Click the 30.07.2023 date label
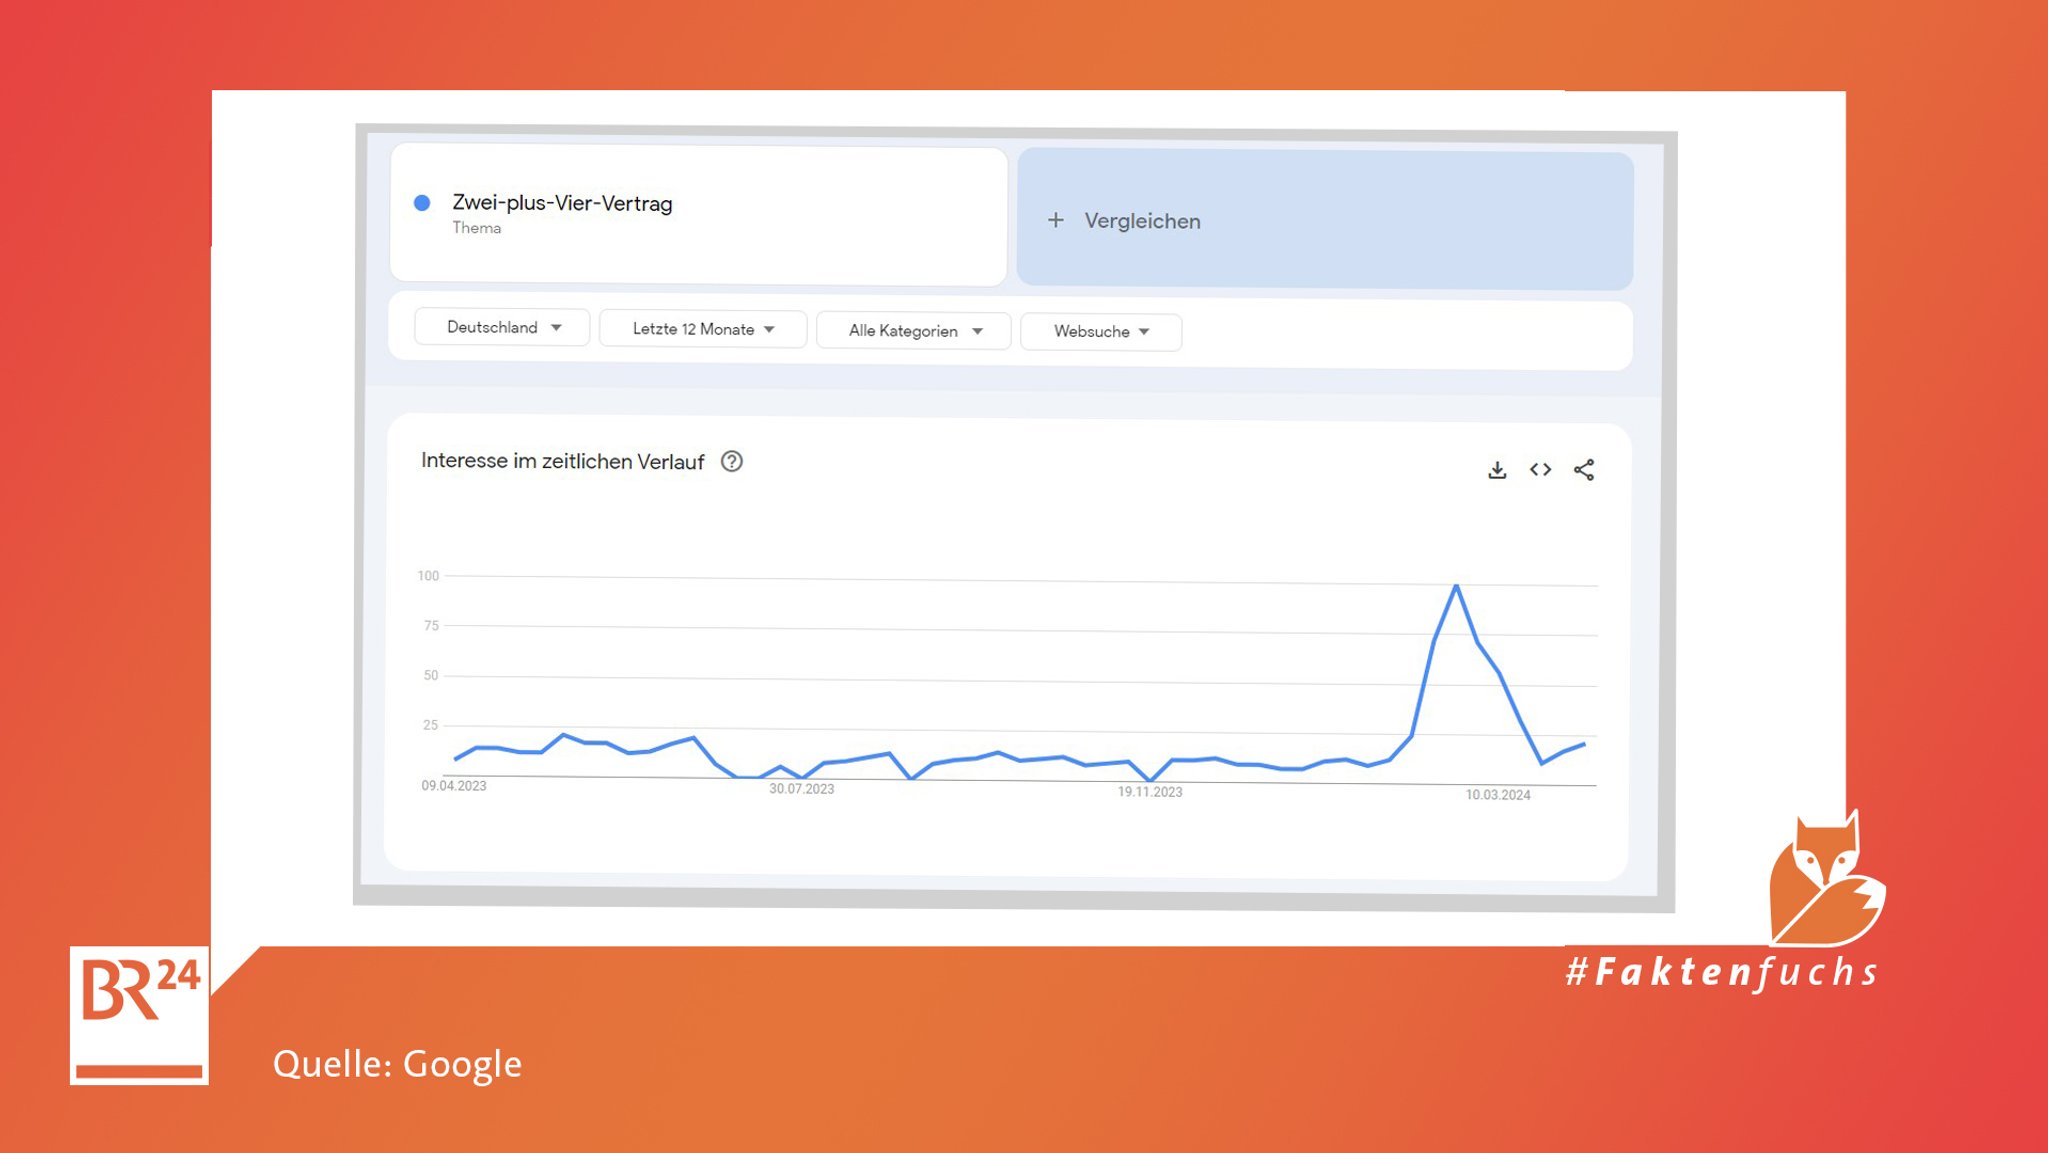2048x1153 pixels. tap(801, 789)
